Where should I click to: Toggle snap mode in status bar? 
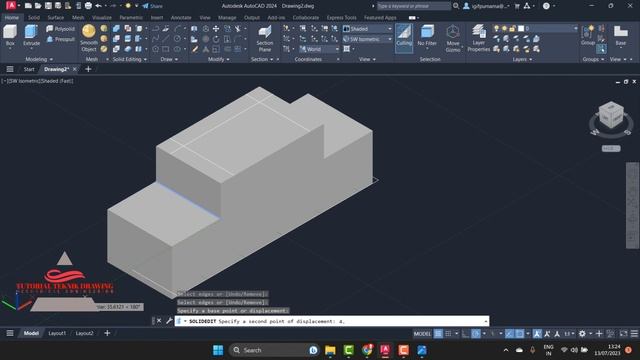pos(448,333)
